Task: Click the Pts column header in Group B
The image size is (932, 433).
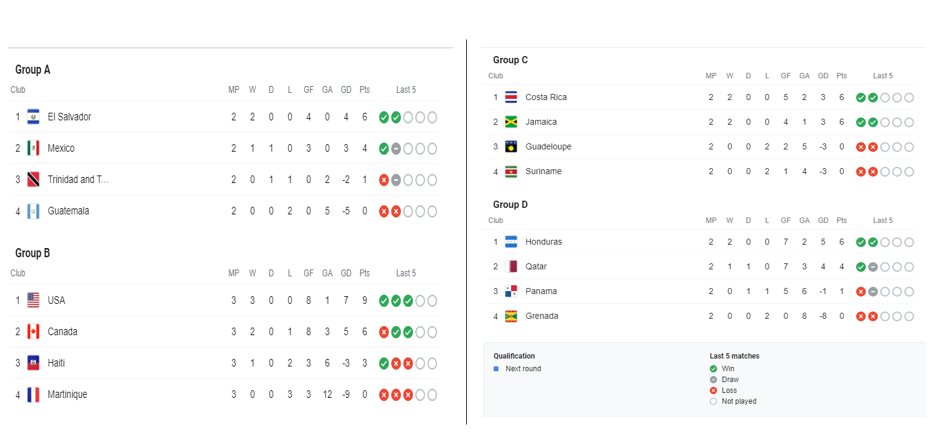Action: (x=364, y=273)
